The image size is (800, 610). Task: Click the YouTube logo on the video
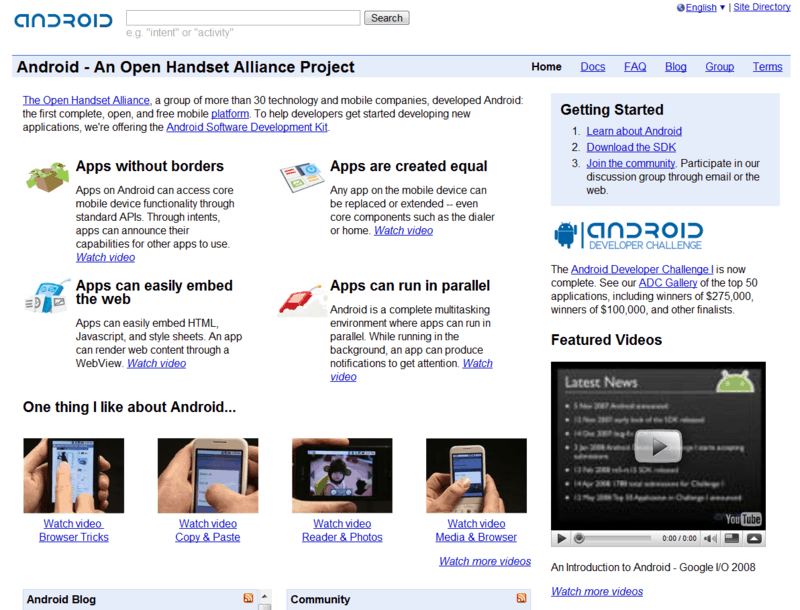click(743, 519)
